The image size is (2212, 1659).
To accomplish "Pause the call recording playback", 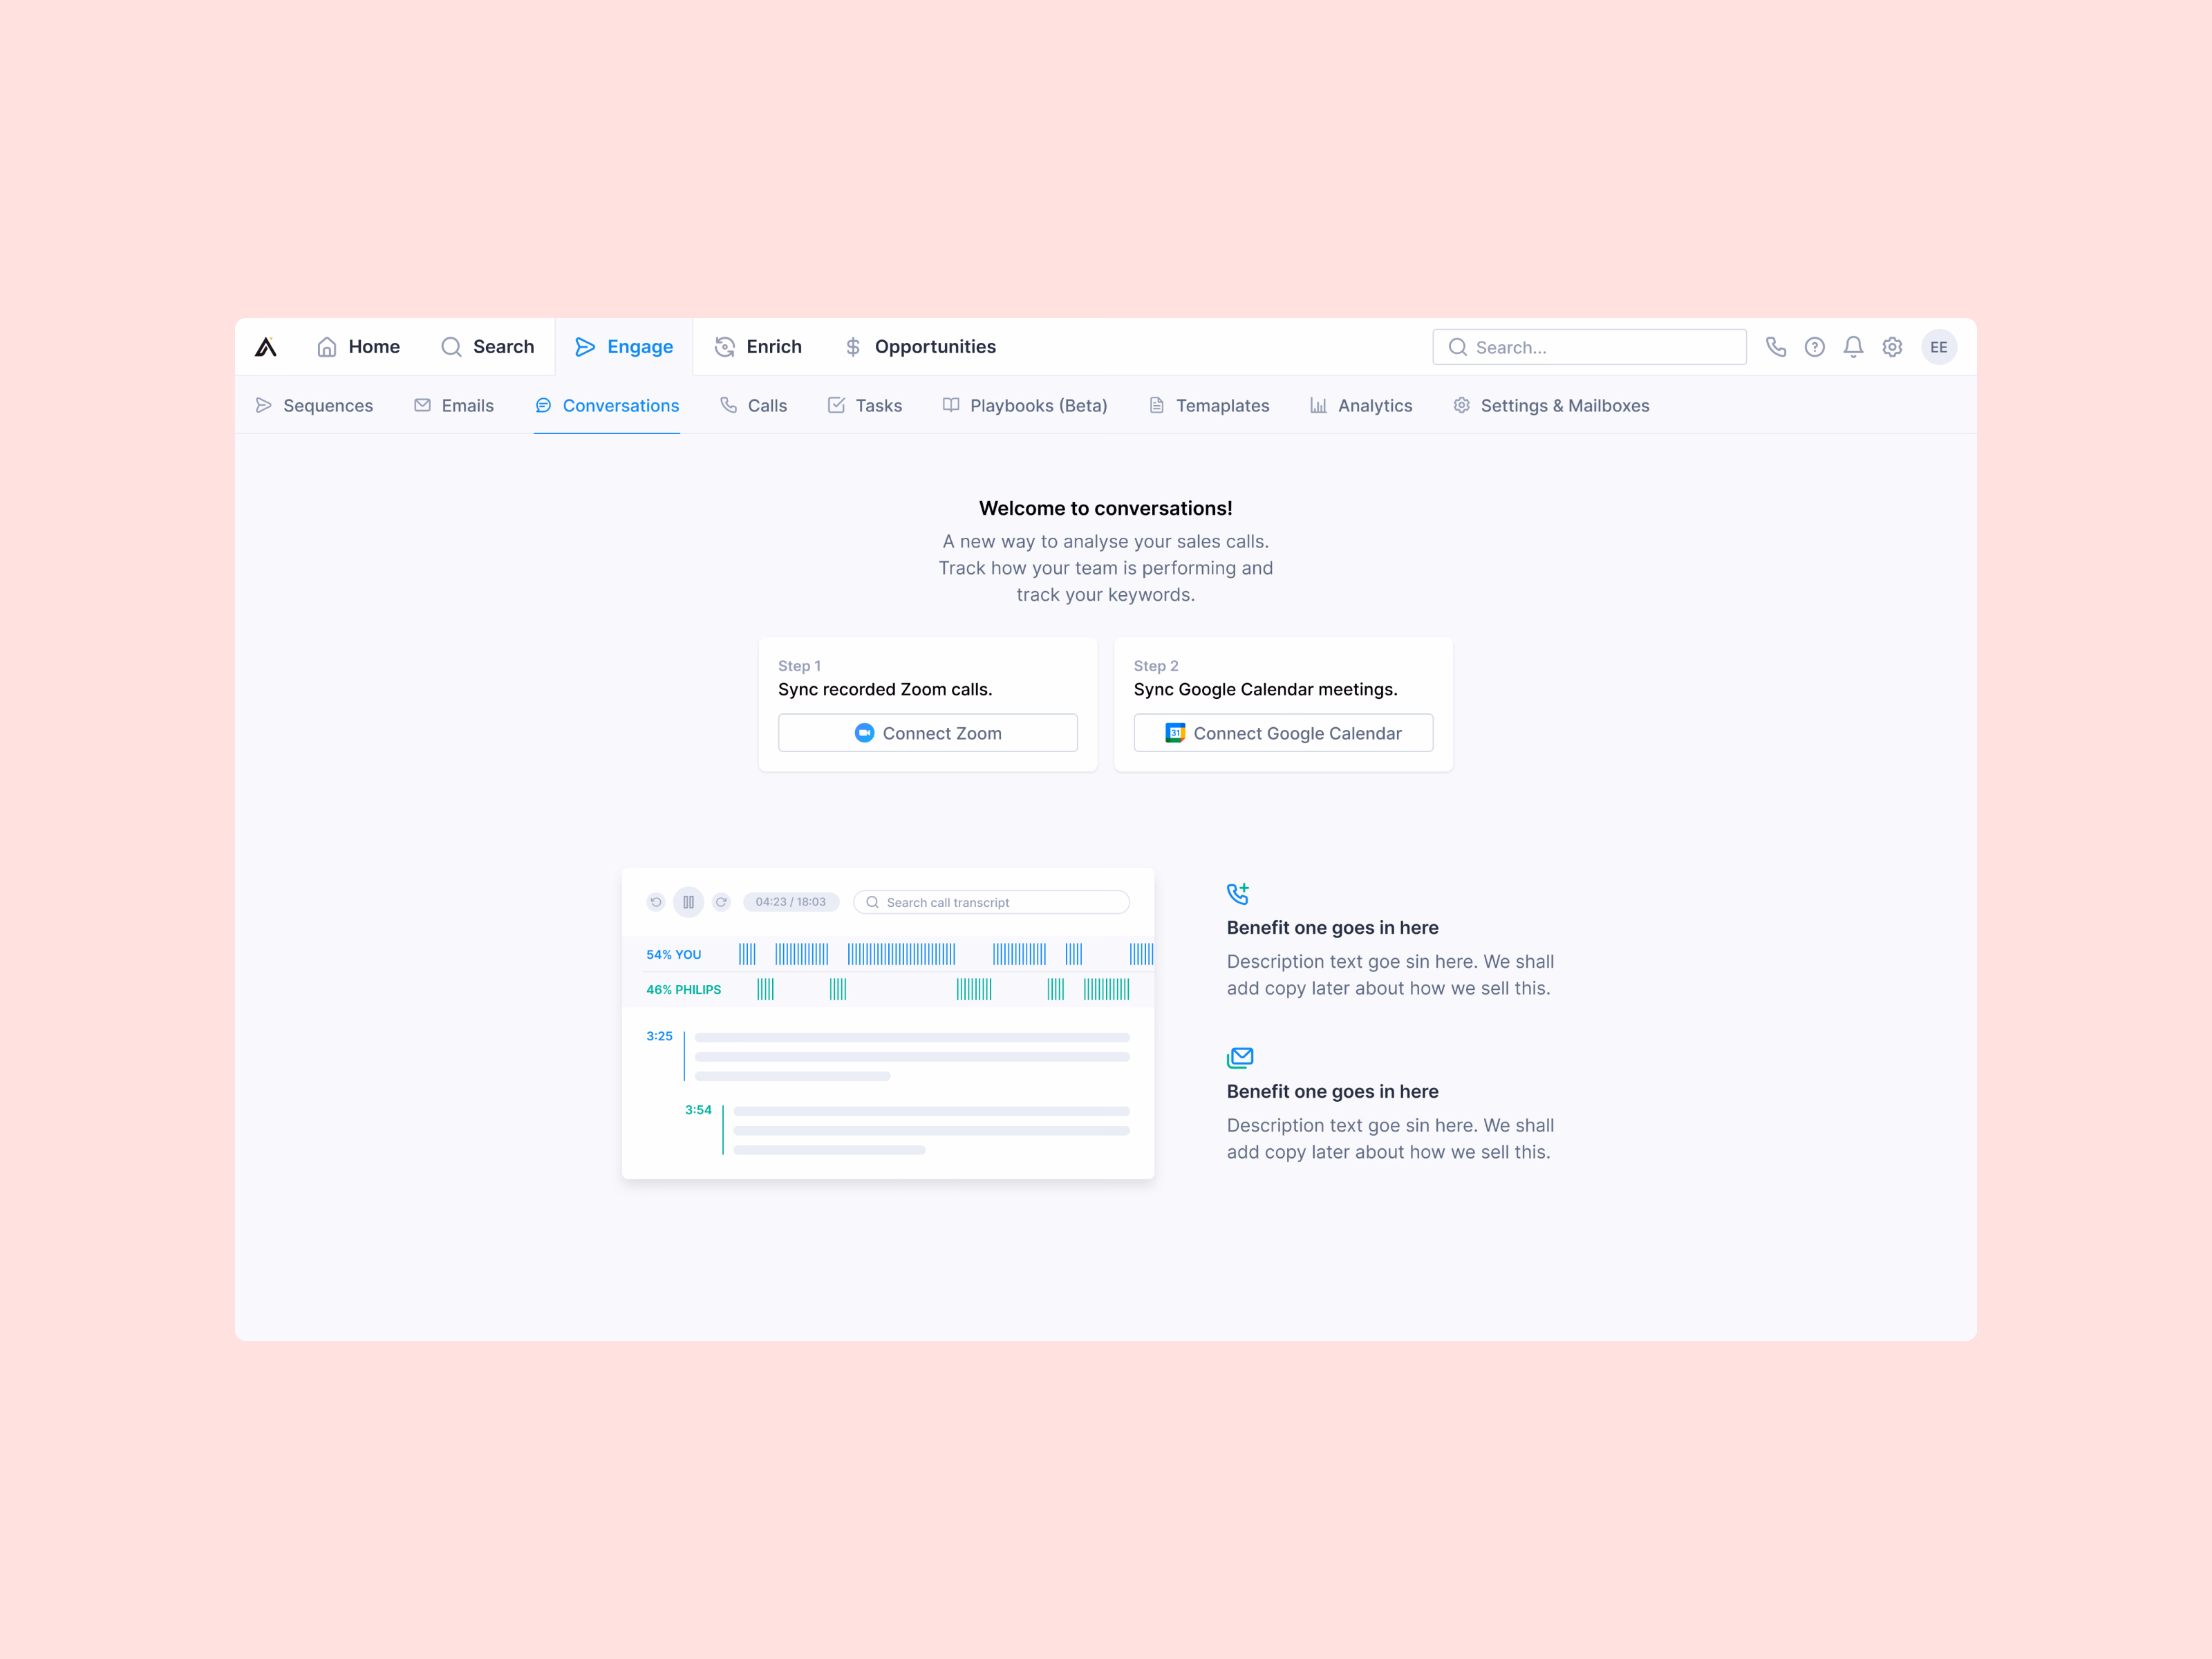I will pos(688,902).
